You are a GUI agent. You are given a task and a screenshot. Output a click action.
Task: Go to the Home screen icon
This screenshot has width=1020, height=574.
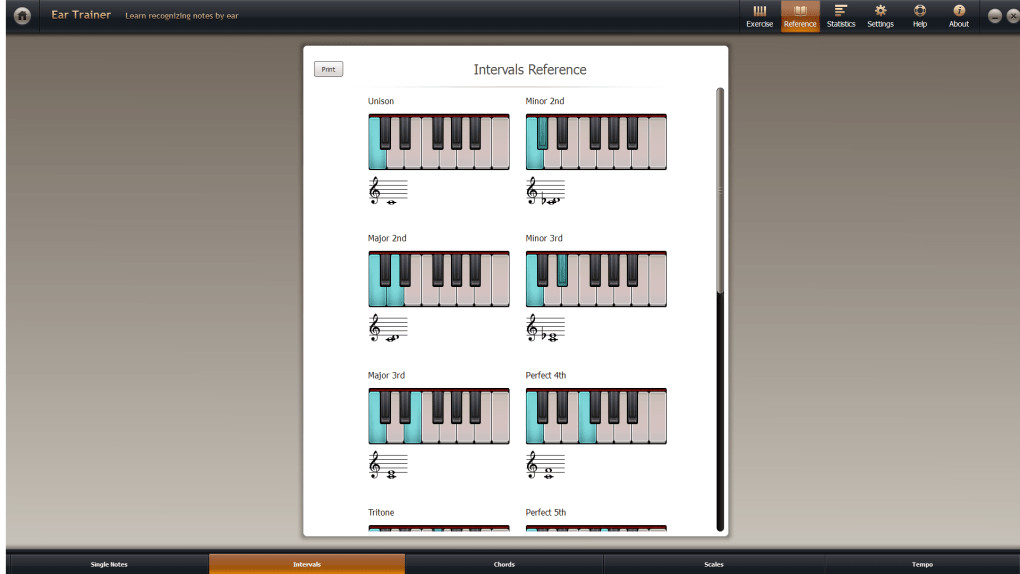(x=22, y=15)
